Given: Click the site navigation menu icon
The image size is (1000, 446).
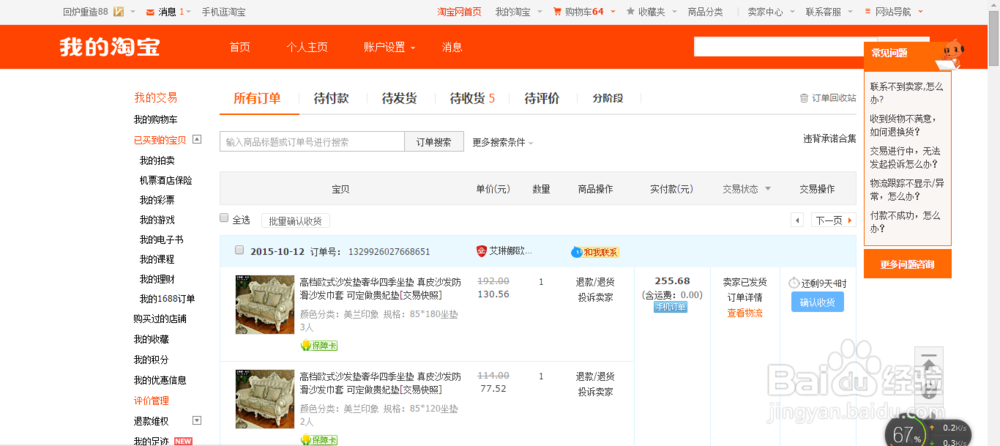Looking at the screenshot, I should pyautogui.click(x=867, y=11).
